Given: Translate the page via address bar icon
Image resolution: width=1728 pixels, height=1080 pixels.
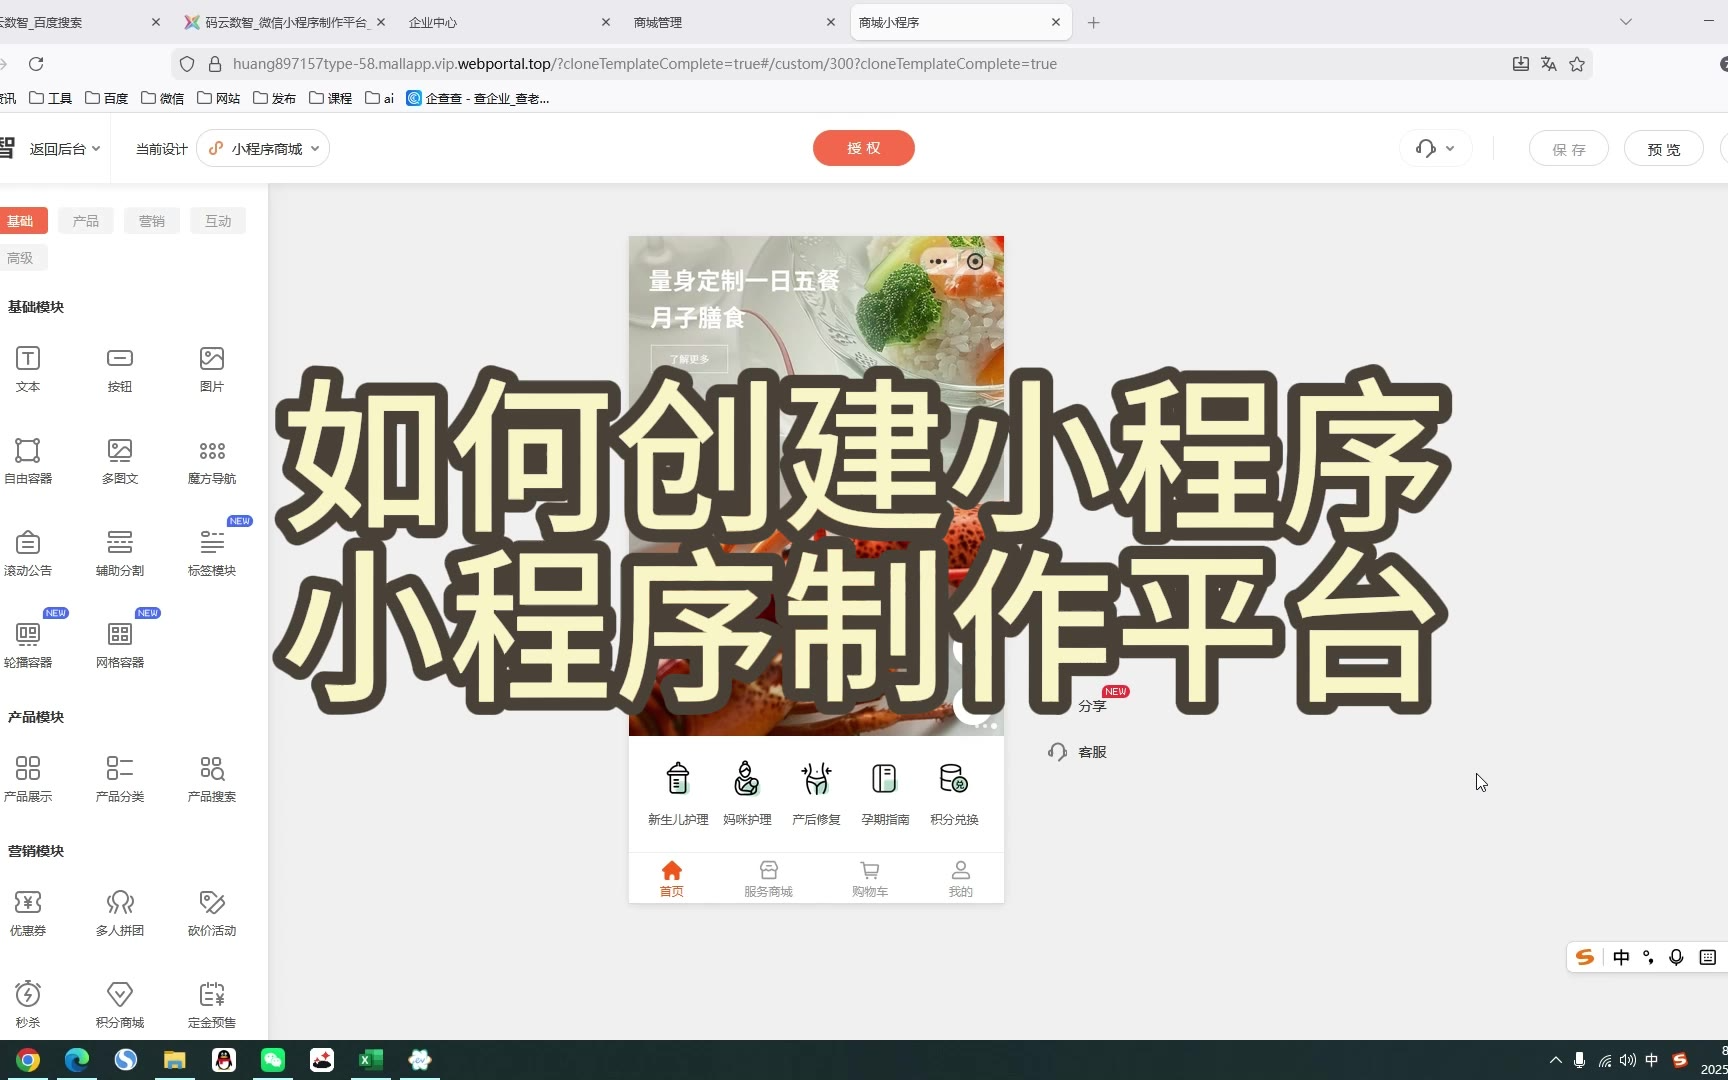Looking at the screenshot, I should [1549, 64].
